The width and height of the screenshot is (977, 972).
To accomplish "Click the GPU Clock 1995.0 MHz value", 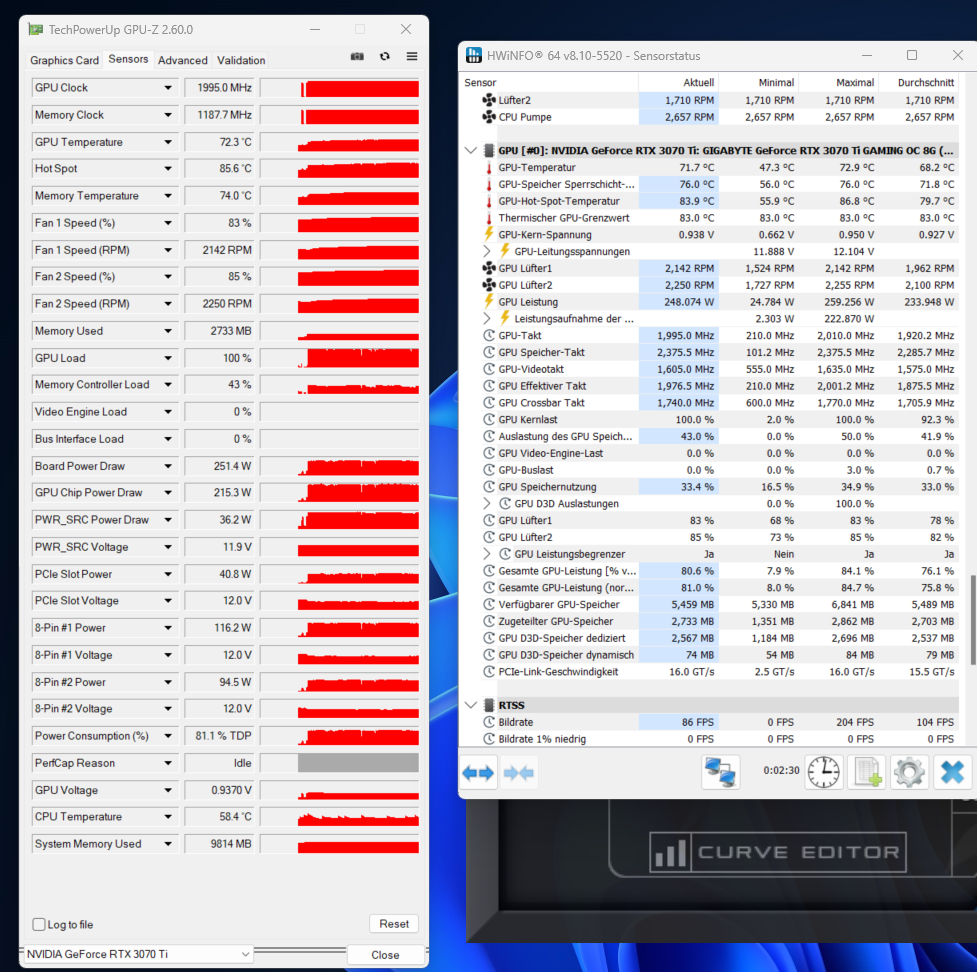I will click(219, 88).
